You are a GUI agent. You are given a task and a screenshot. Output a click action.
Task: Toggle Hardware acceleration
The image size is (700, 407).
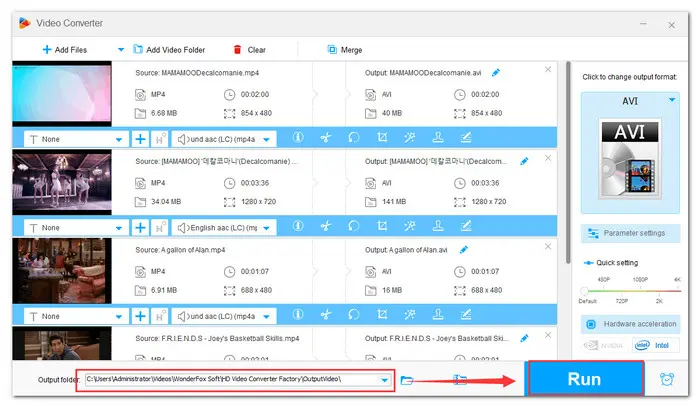(630, 324)
